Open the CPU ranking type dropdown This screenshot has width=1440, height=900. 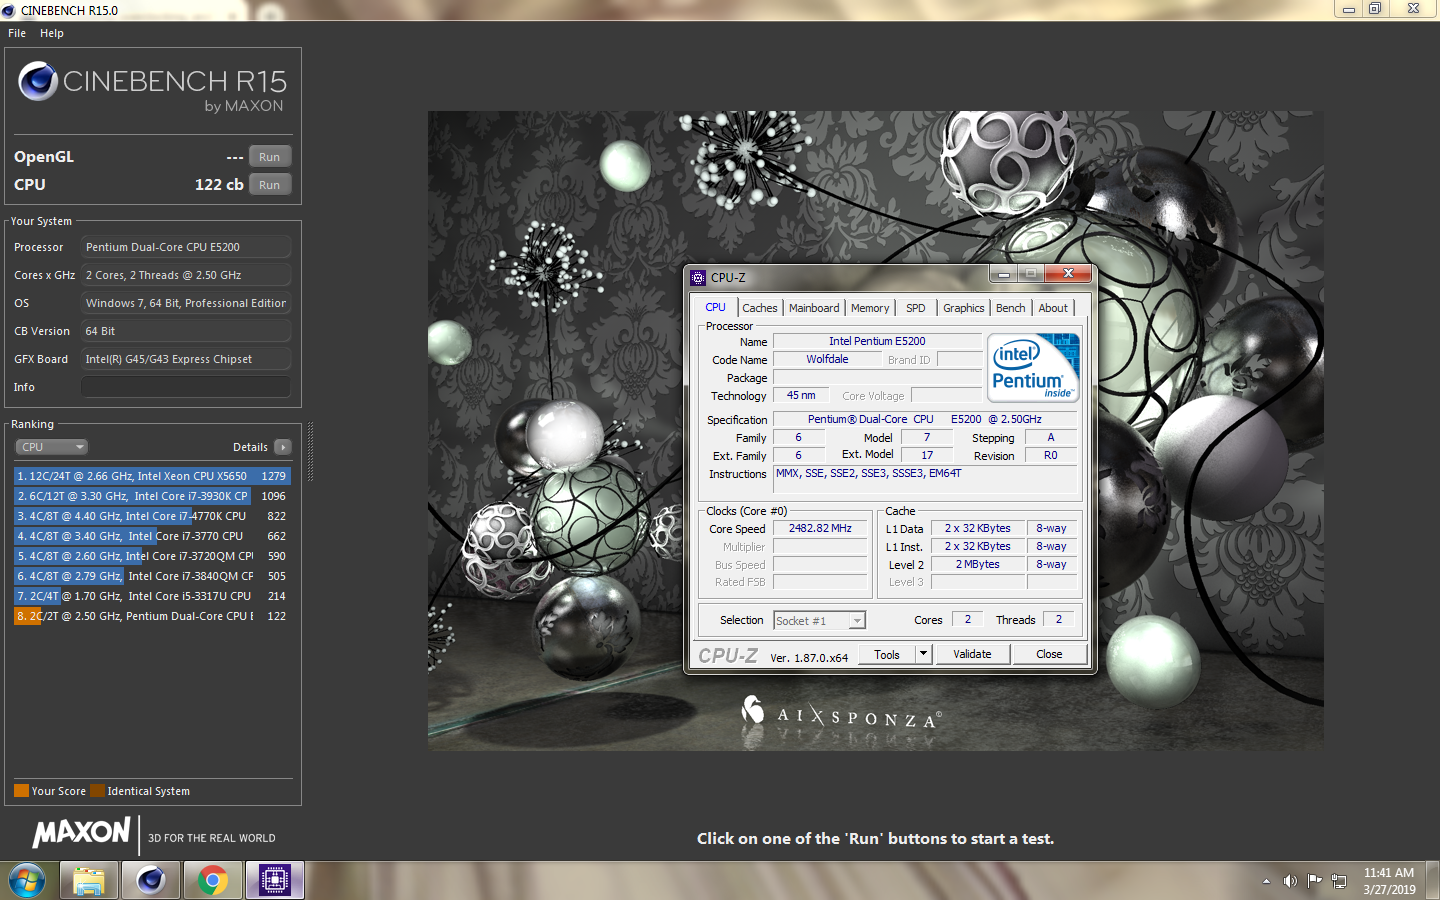click(x=52, y=447)
